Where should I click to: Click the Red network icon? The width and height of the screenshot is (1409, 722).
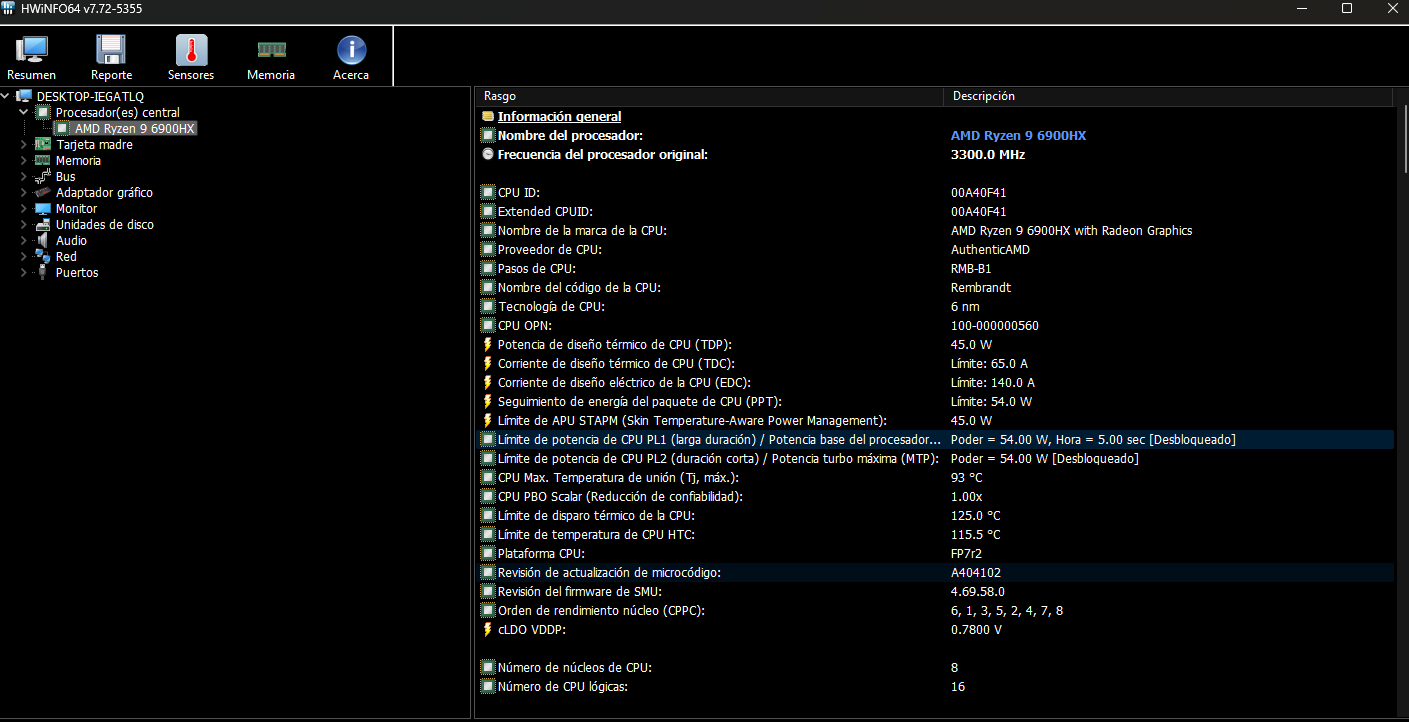pyautogui.click(x=42, y=256)
